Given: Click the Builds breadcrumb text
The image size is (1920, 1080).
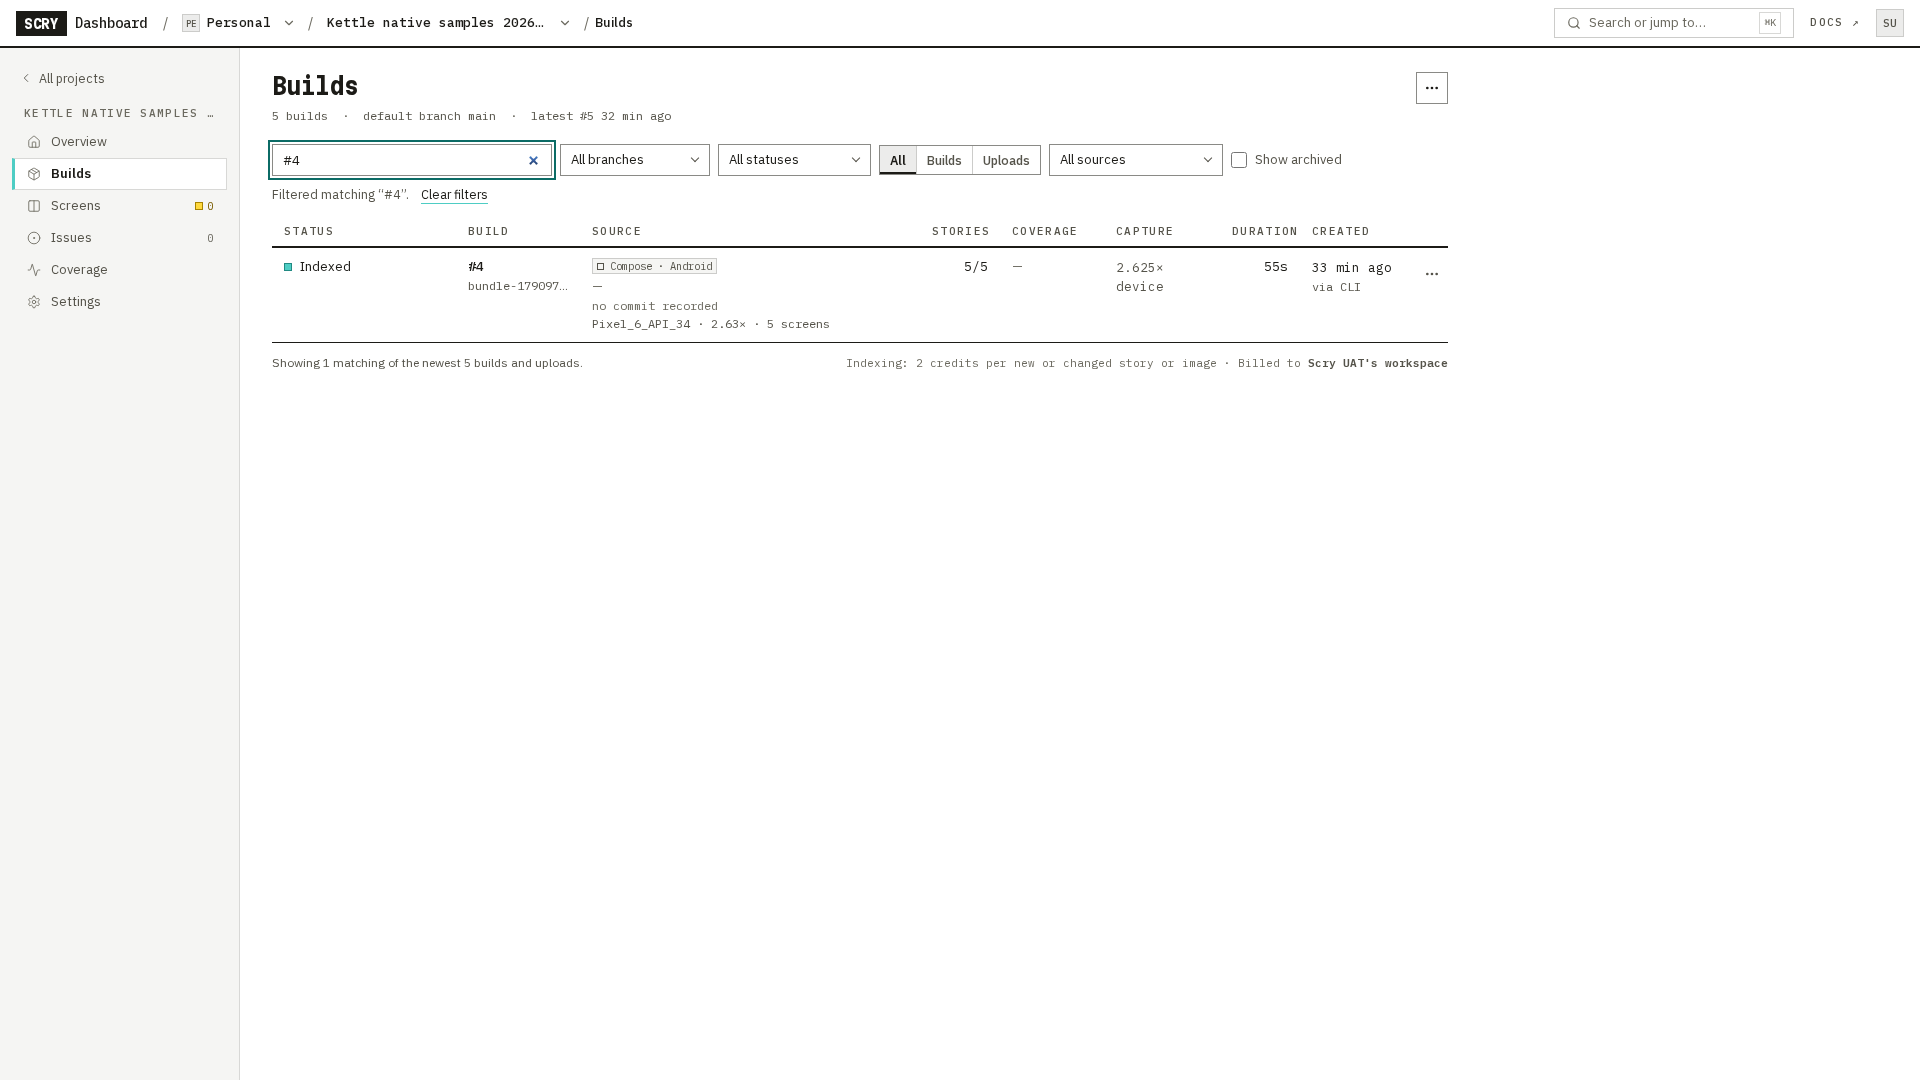Looking at the screenshot, I should click(x=614, y=23).
